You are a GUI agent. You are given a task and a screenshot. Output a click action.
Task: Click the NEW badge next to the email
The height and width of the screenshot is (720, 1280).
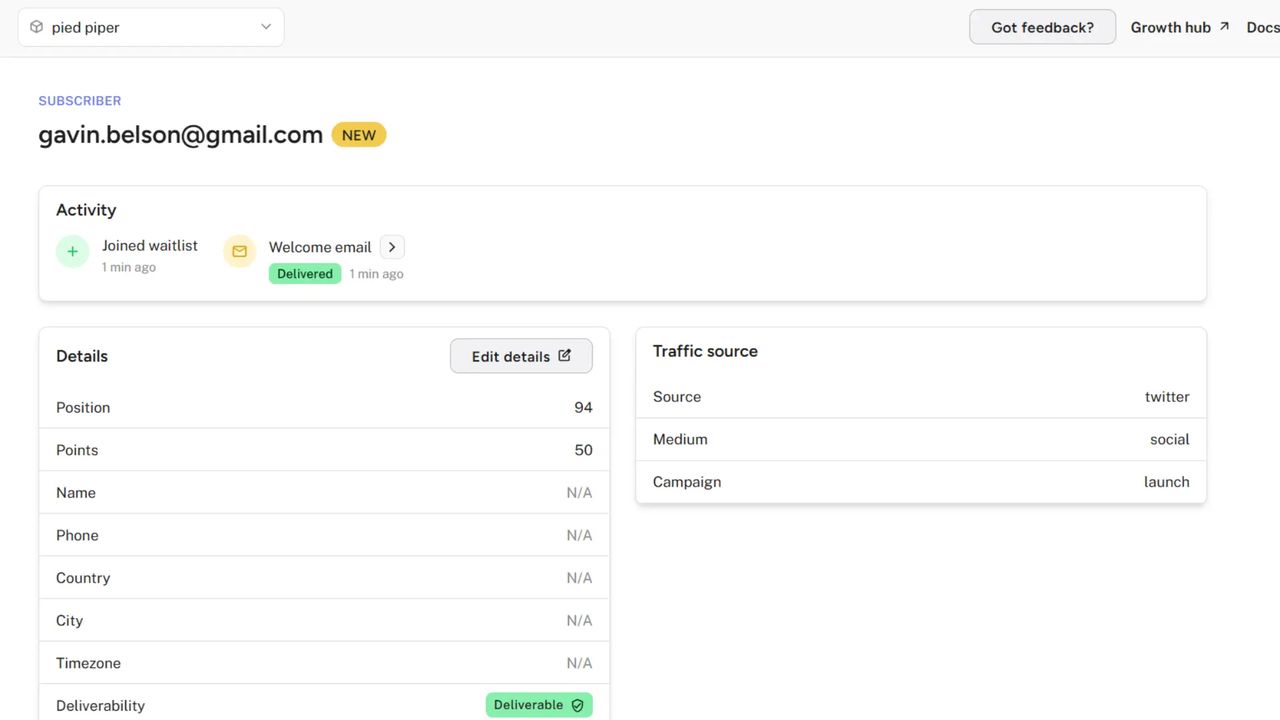point(358,134)
